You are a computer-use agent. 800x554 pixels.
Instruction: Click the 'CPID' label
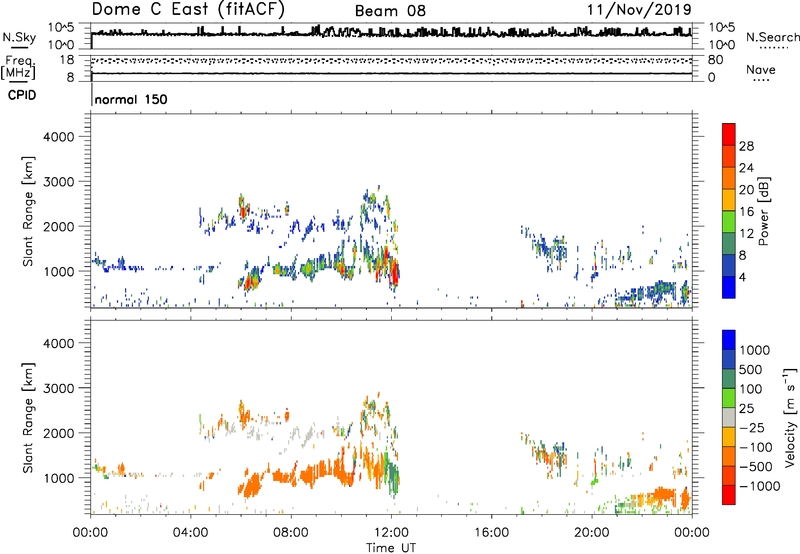pos(22,95)
